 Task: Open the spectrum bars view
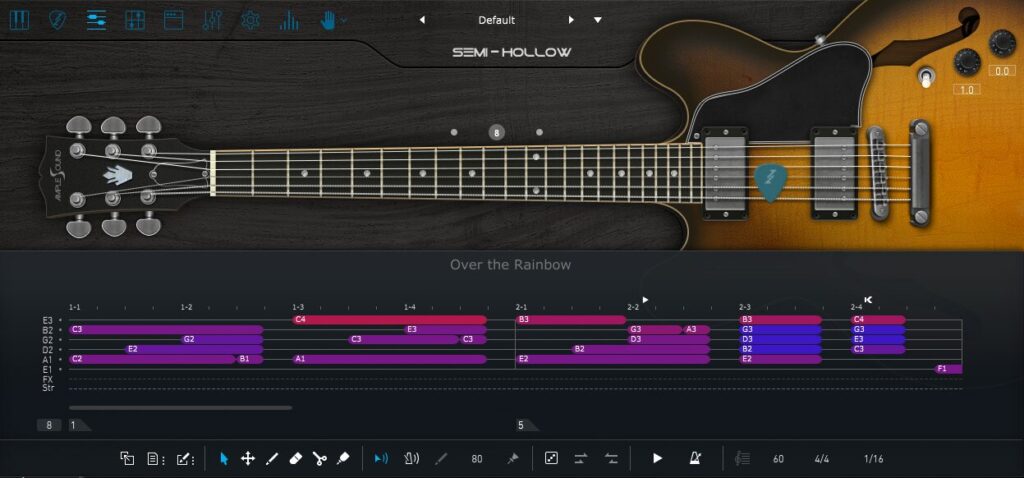click(288, 20)
